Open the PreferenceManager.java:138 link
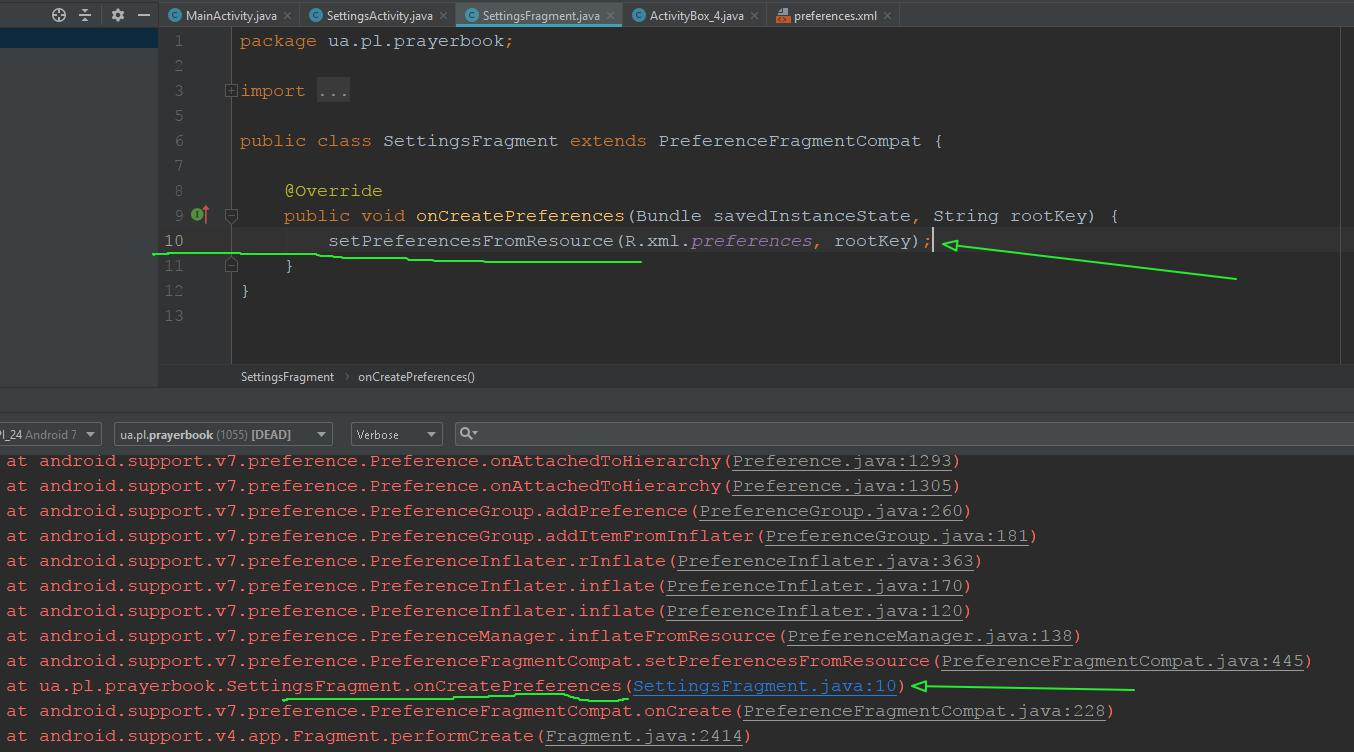Image resolution: width=1354 pixels, height=752 pixels. (930, 636)
